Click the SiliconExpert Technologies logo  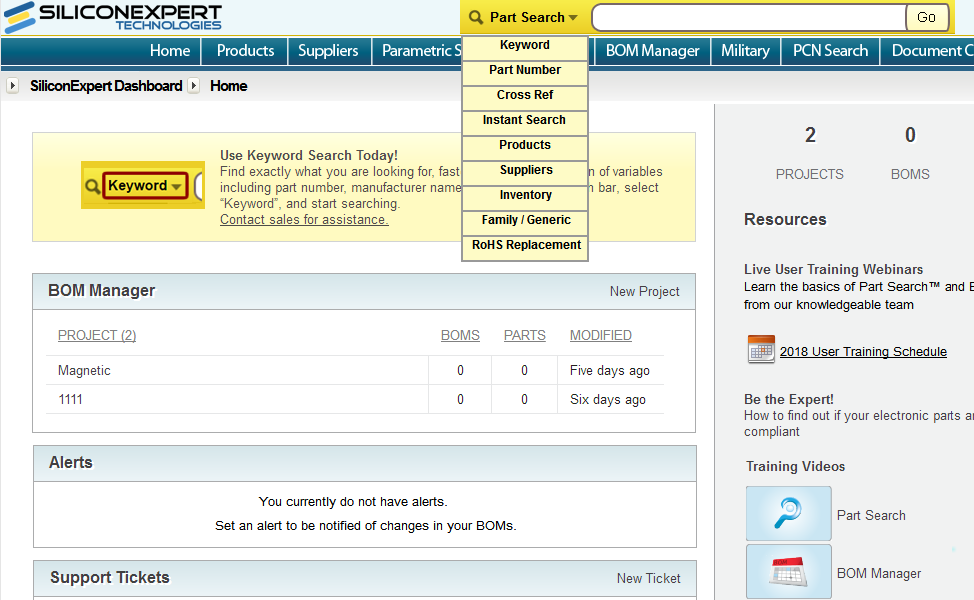pyautogui.click(x=113, y=17)
